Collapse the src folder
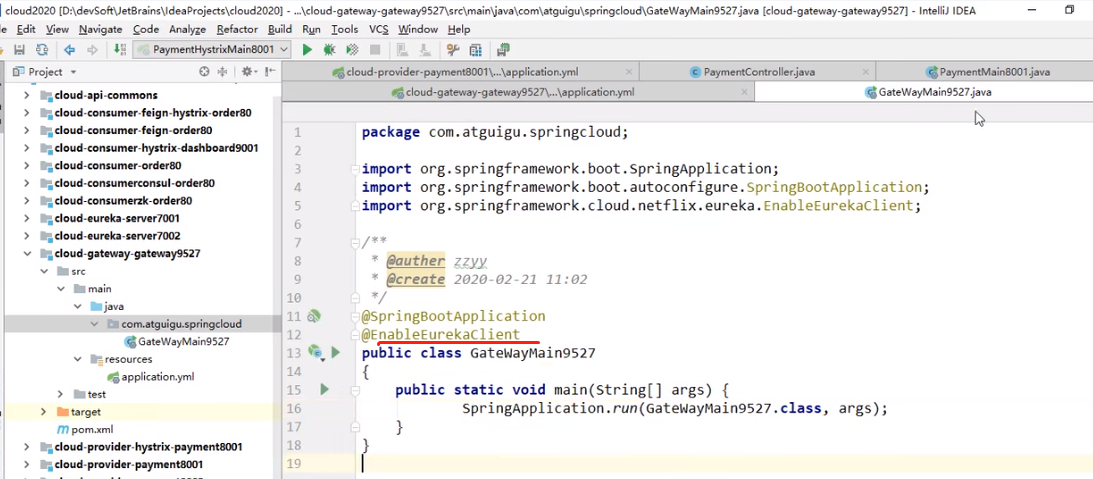The image size is (1093, 479). 43,271
